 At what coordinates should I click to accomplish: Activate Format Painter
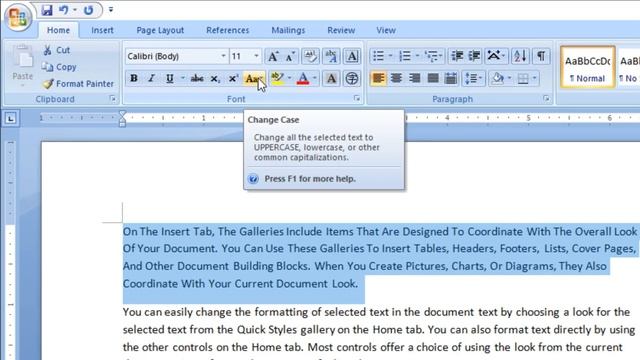click(79, 84)
